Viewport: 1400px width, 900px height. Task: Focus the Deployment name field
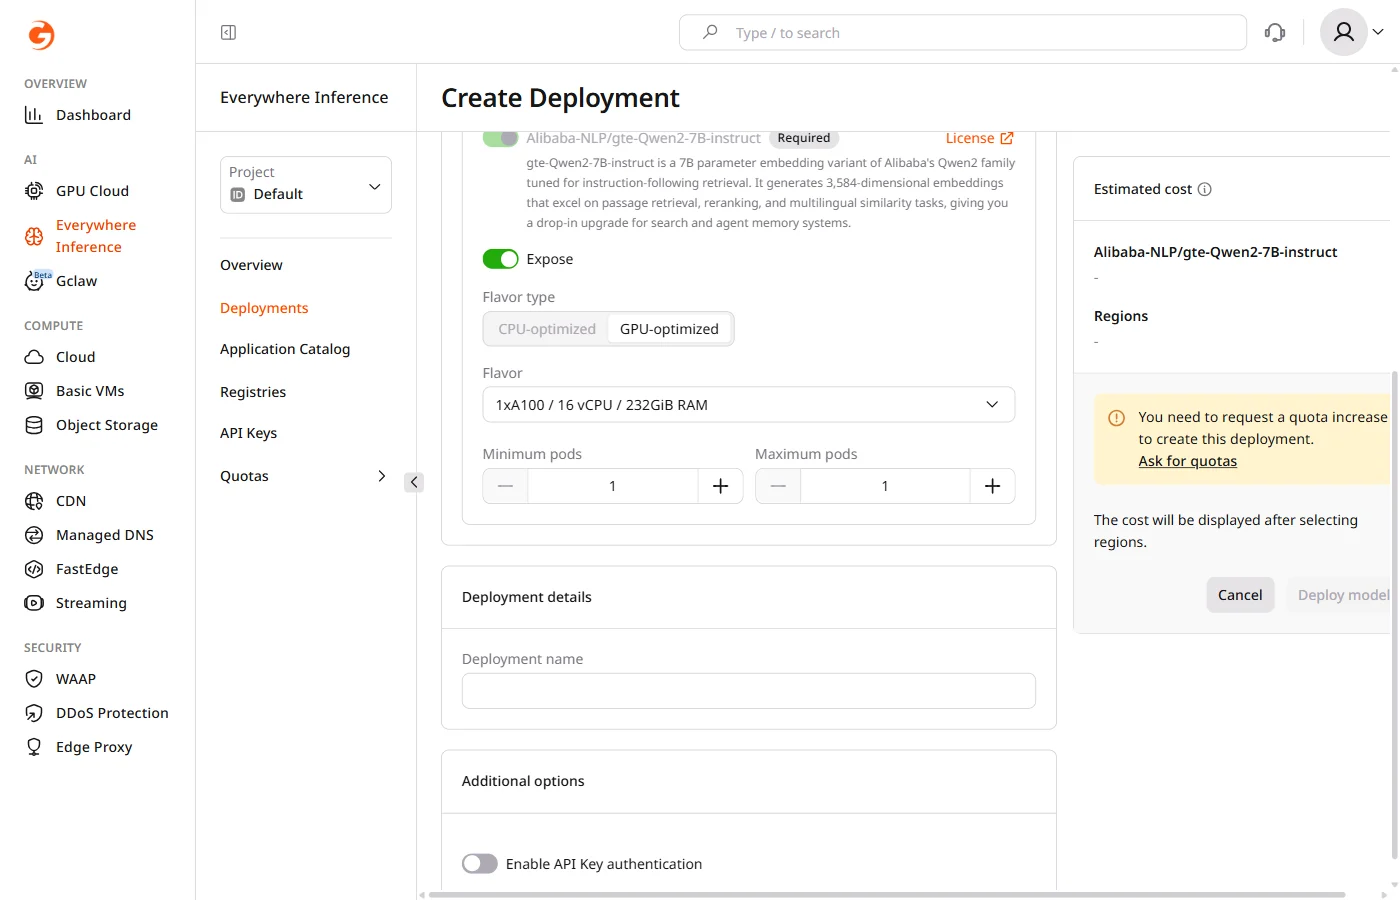click(749, 691)
